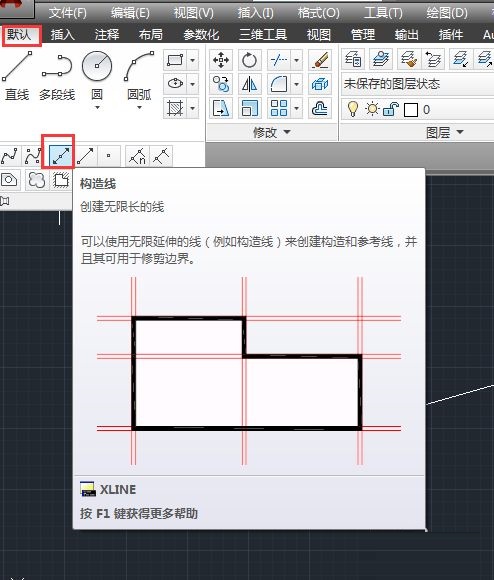The image size is (494, 580).
Task: Activate the Fillet tool
Action: [278, 84]
